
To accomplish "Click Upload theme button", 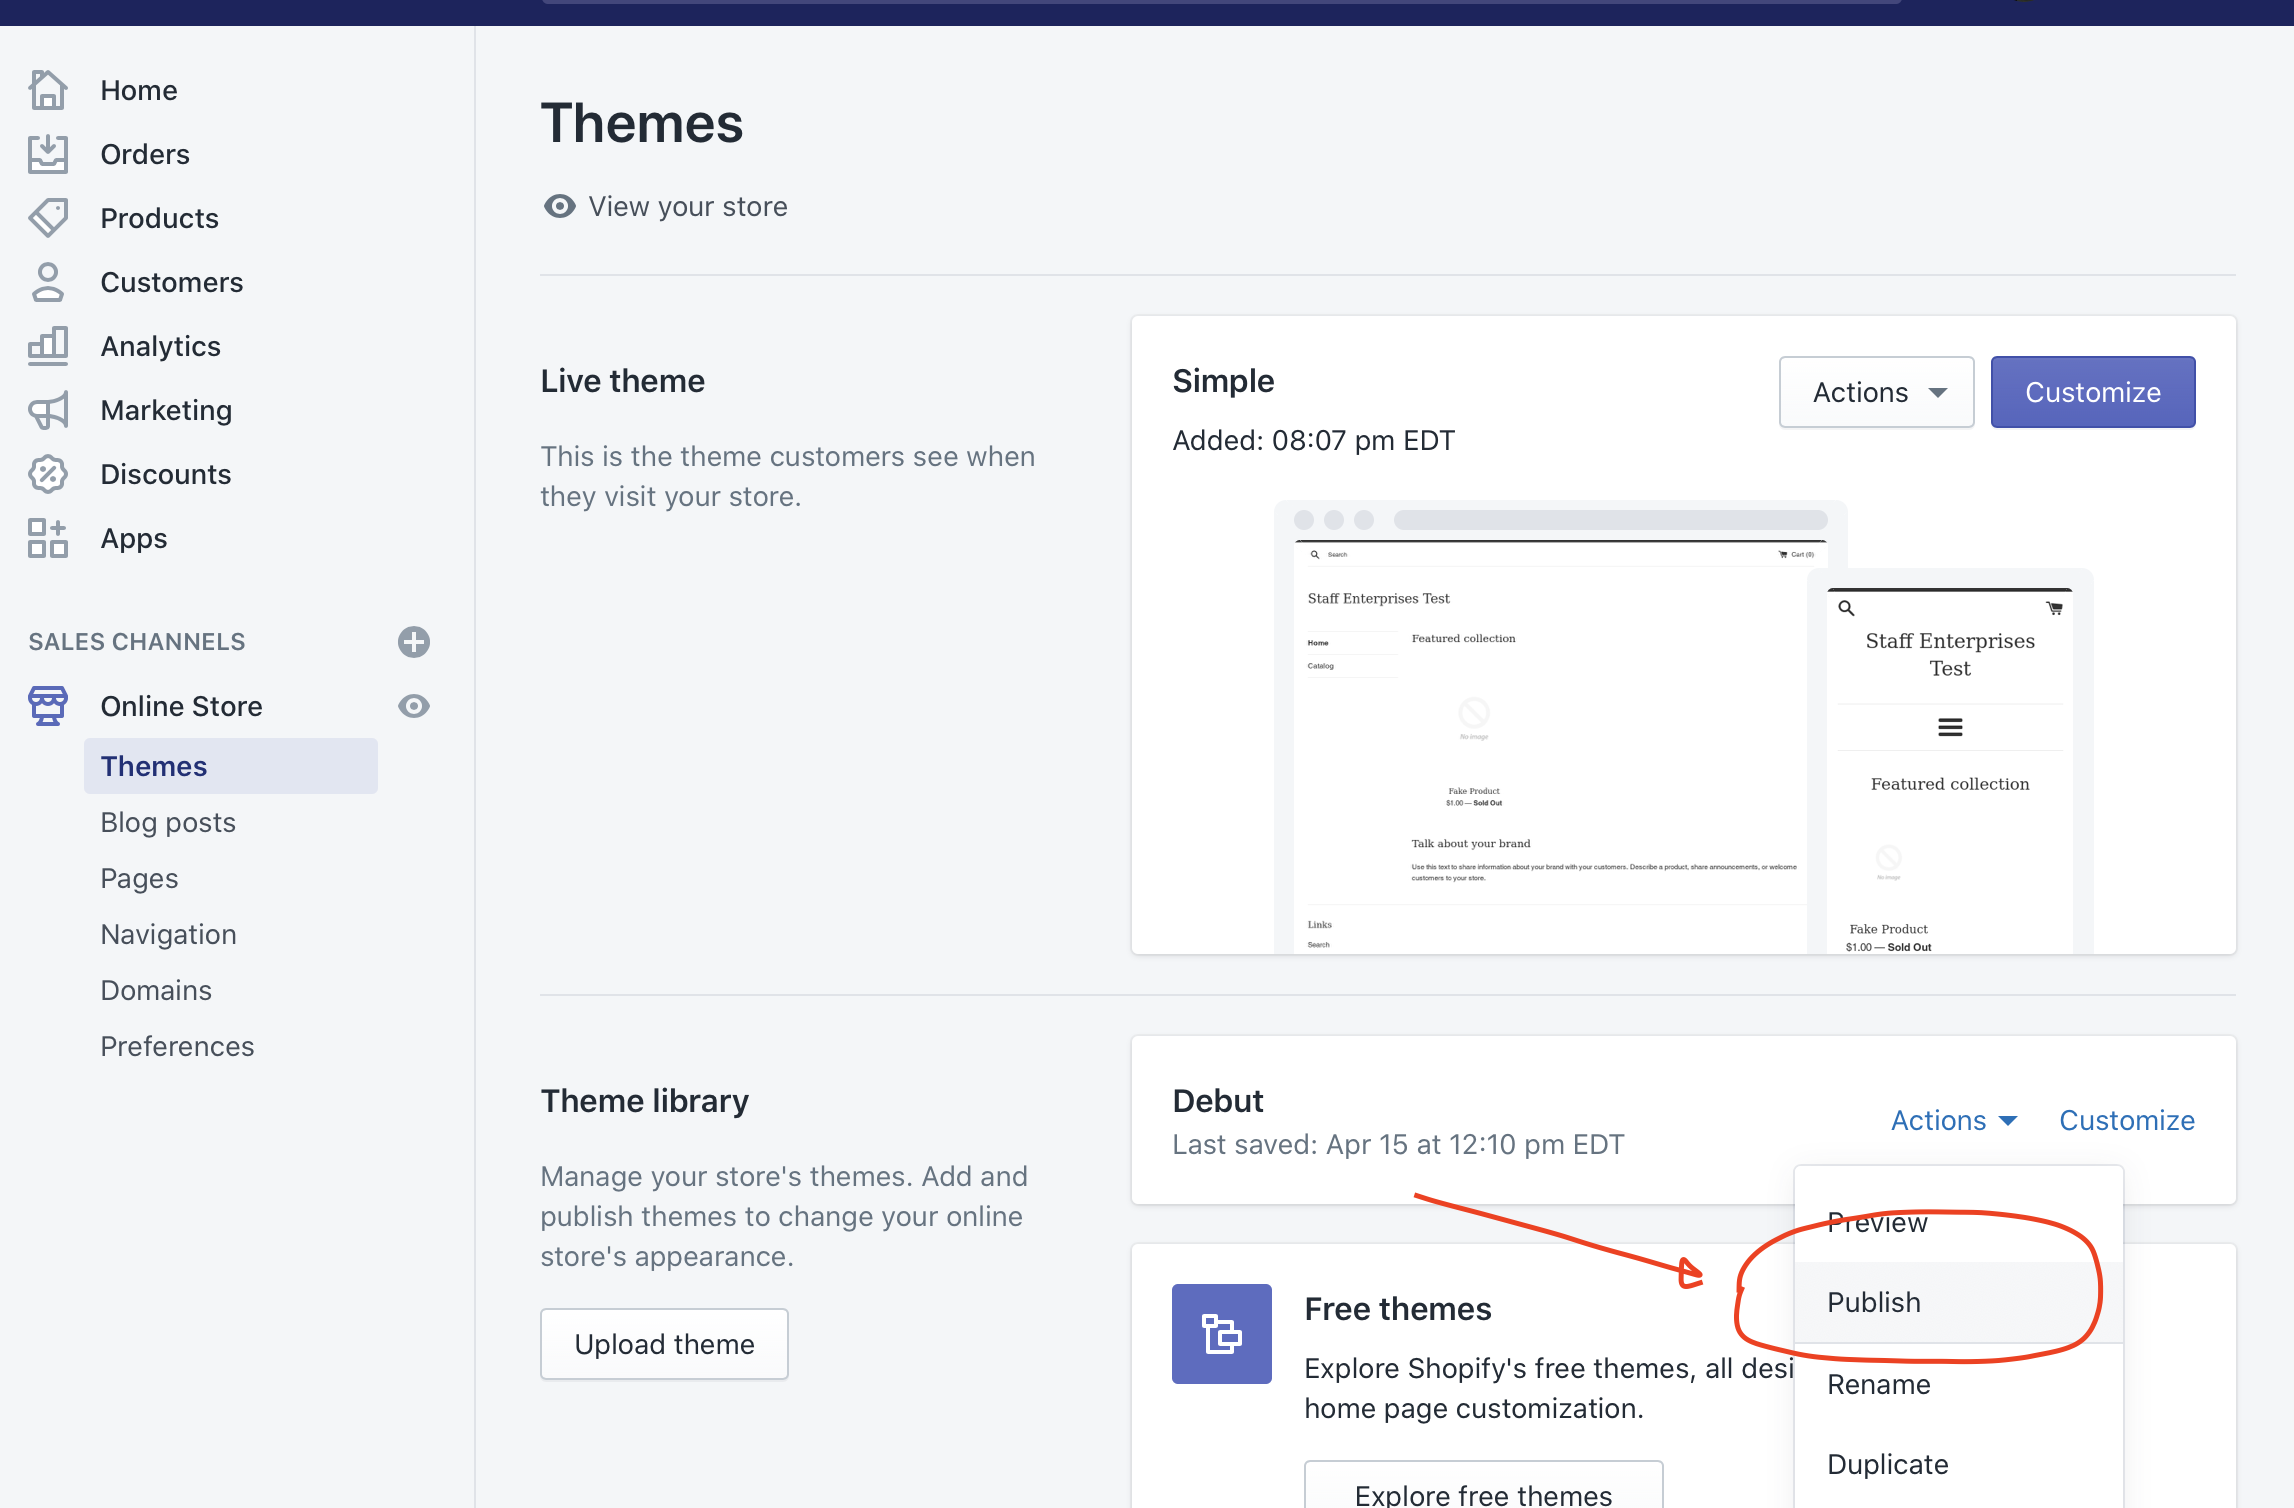I will (x=665, y=1343).
